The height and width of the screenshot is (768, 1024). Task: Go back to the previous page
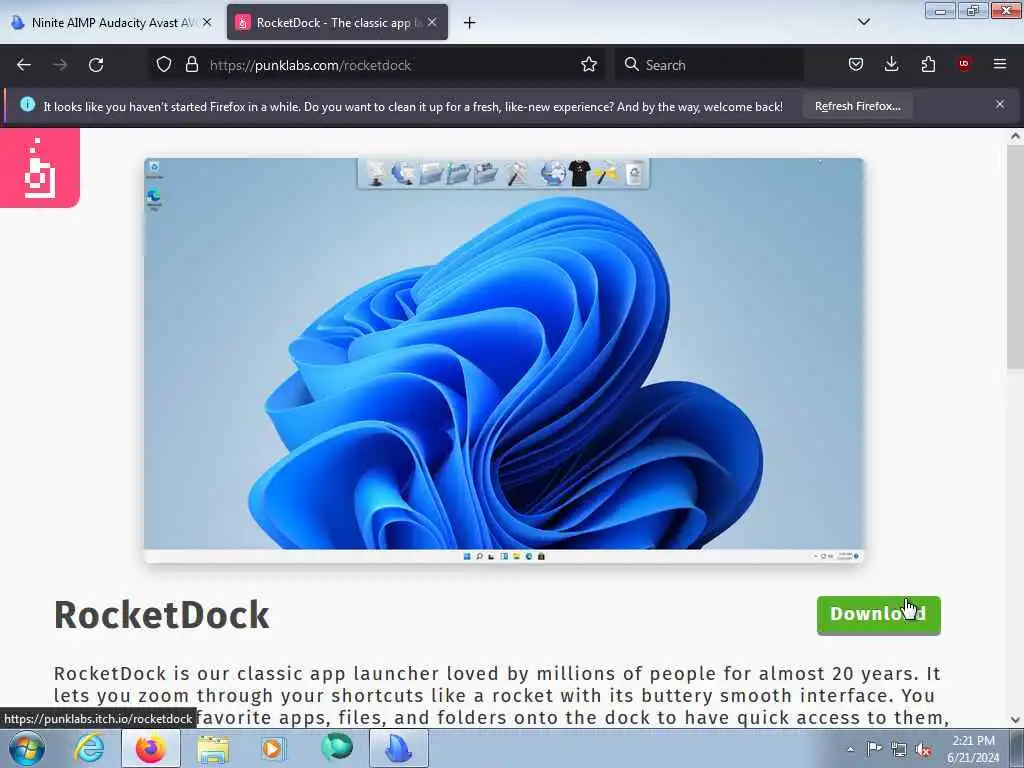24,65
